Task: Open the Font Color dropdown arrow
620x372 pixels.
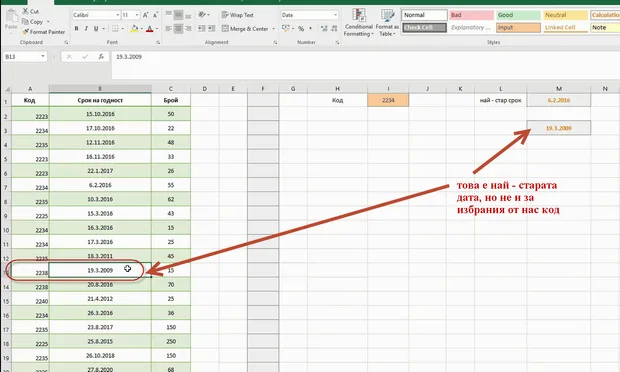Action: 157,28
